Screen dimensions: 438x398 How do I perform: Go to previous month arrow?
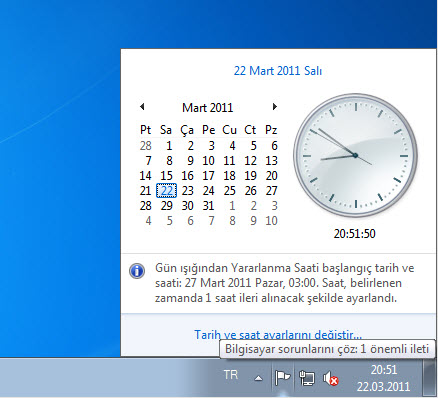point(142,107)
